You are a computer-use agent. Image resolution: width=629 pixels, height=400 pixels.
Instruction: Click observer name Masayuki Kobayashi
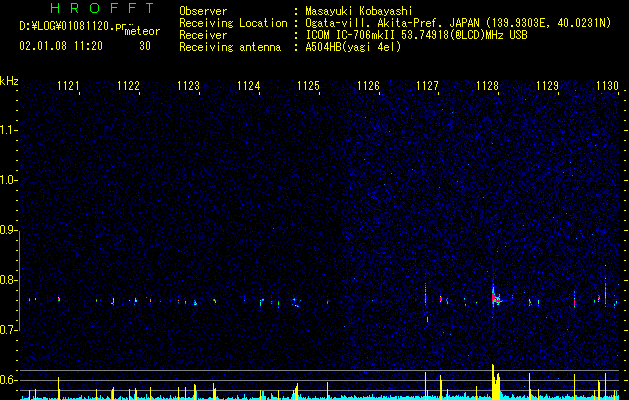[359, 11]
